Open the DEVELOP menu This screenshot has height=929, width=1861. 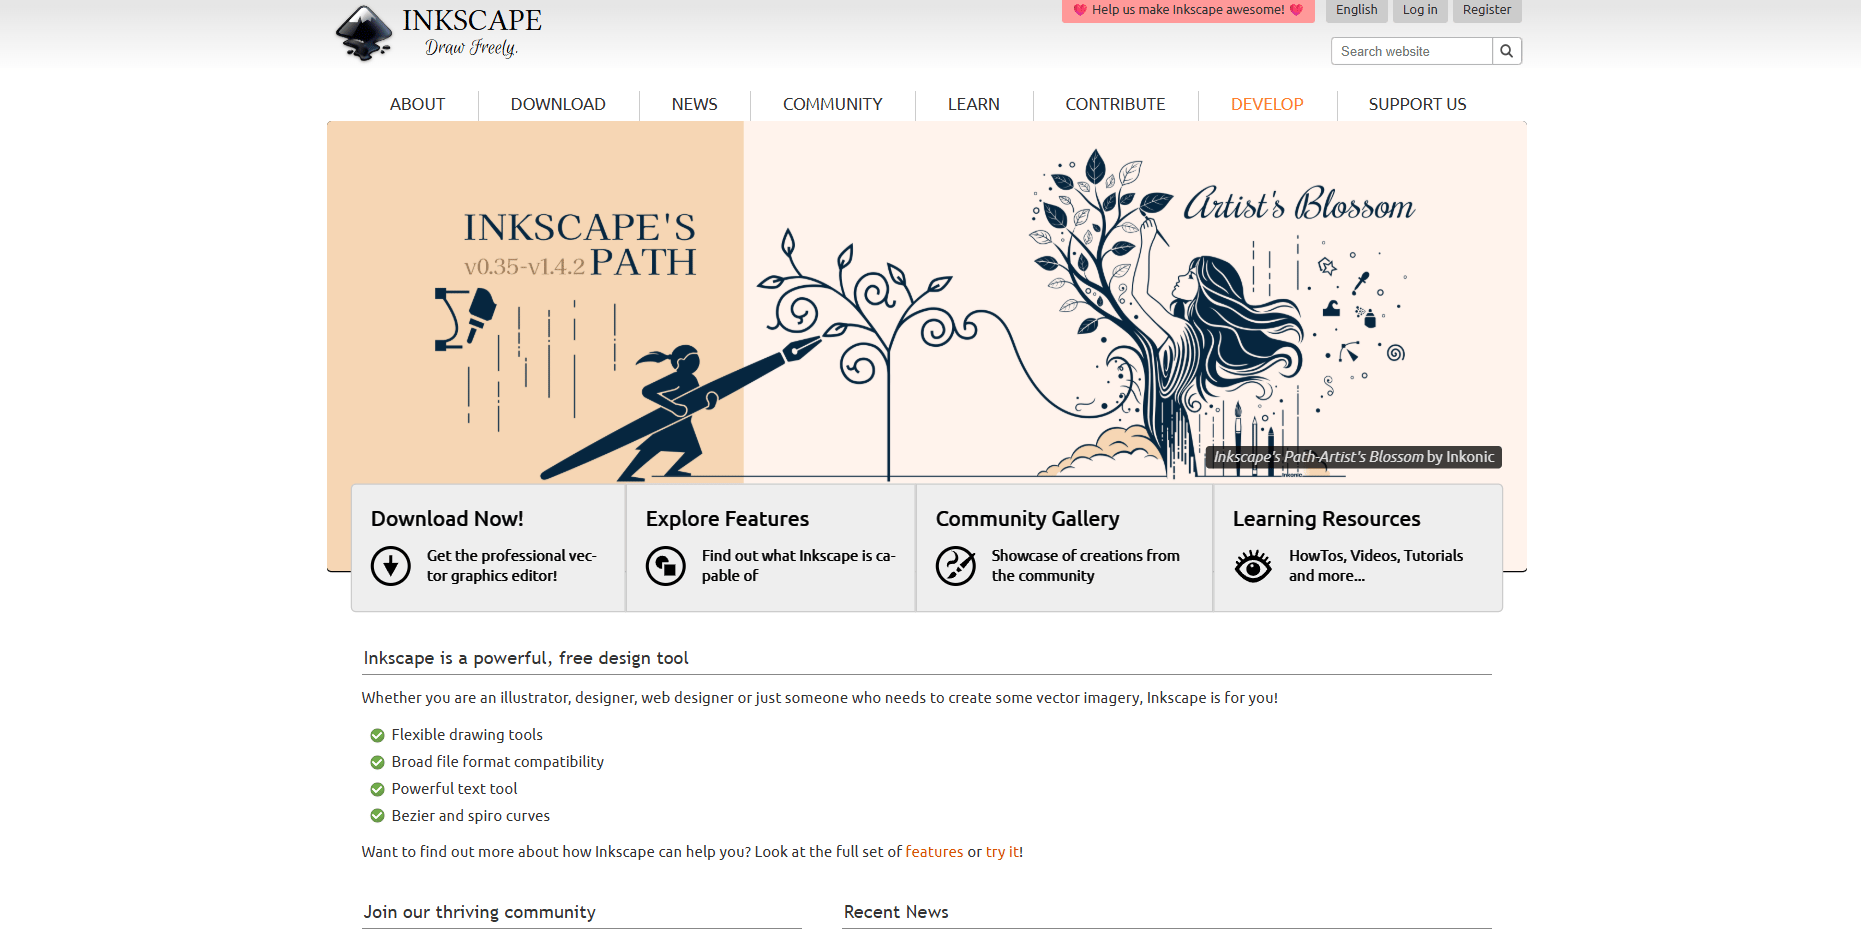tap(1267, 104)
